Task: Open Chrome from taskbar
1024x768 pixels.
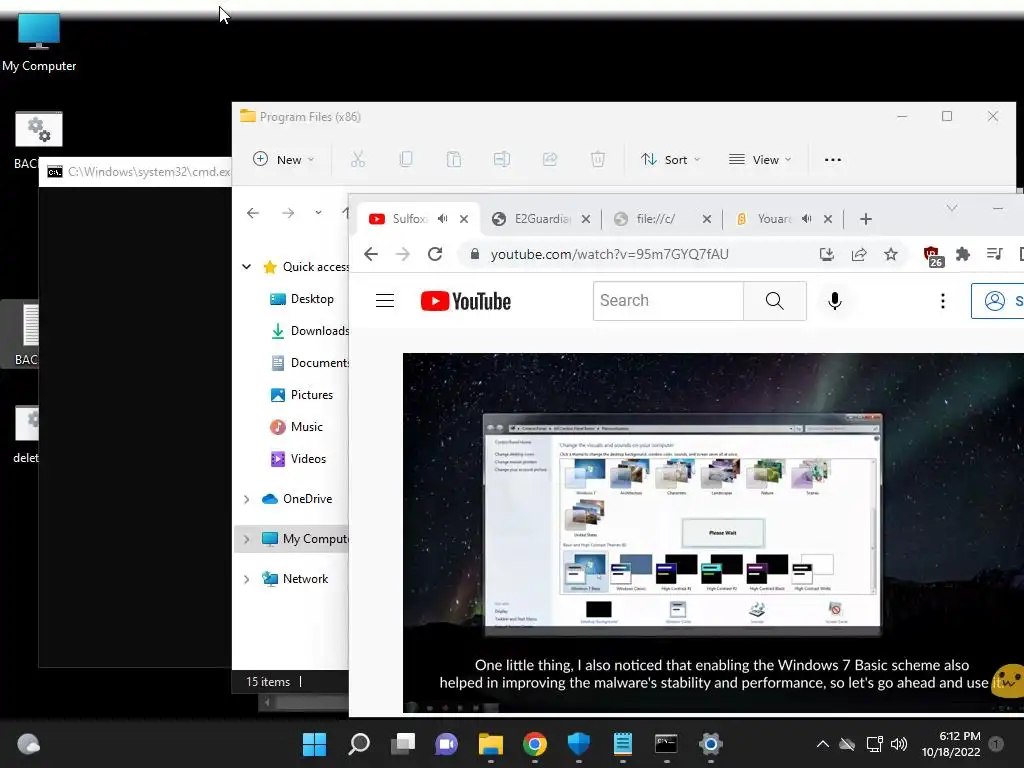Action: tap(535, 744)
